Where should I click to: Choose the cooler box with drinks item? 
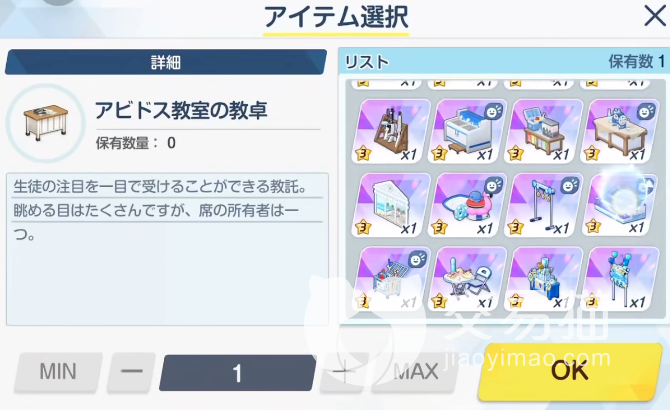click(x=543, y=131)
